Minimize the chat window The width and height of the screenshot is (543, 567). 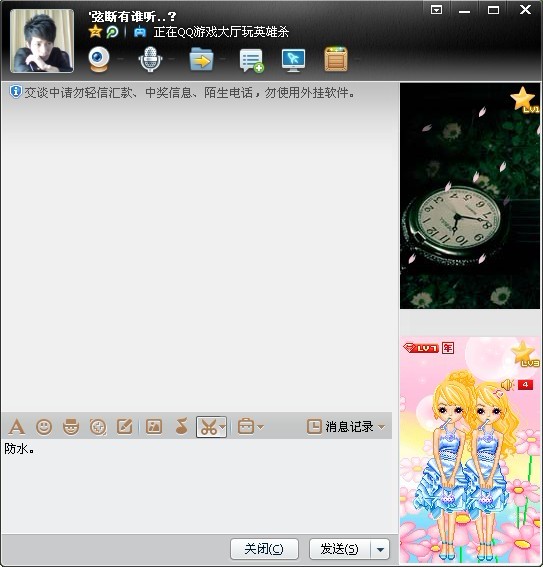(465, 11)
